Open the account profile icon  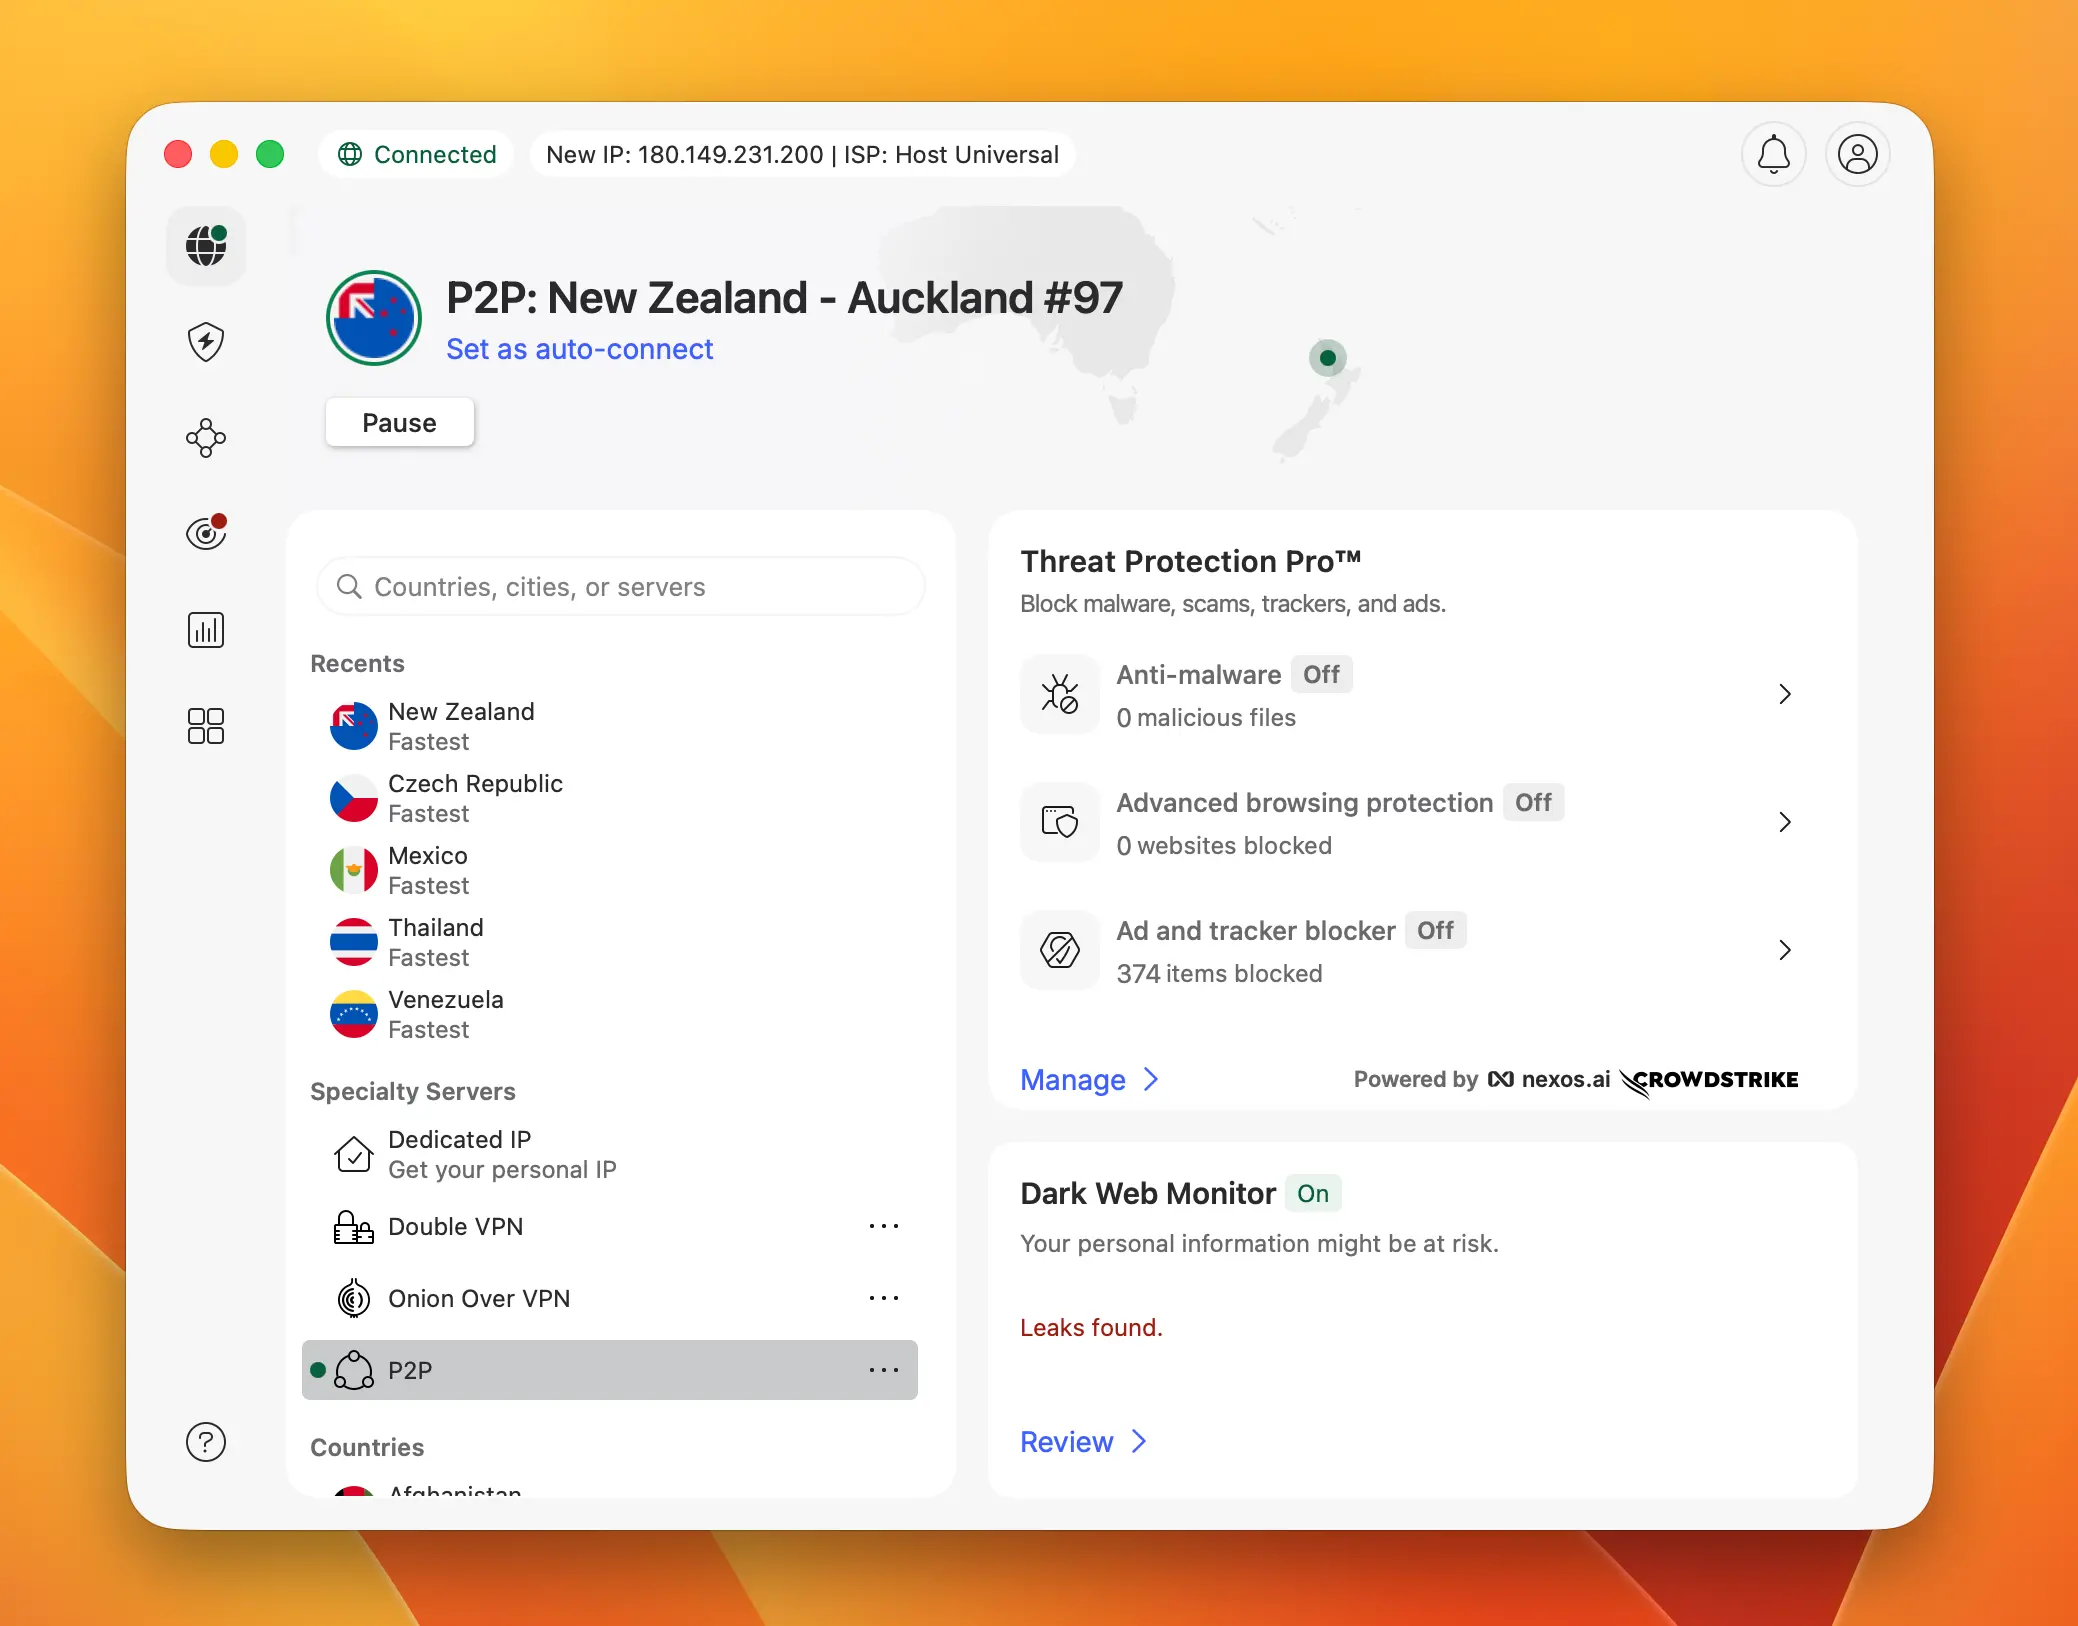[1857, 154]
